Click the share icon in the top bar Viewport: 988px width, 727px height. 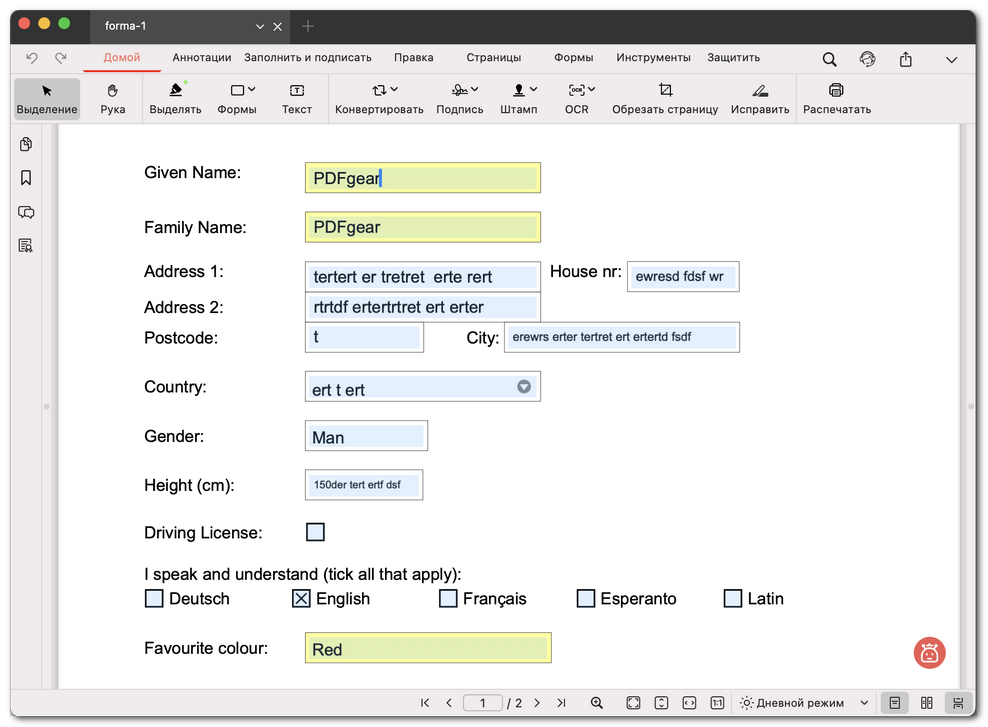pyautogui.click(x=906, y=59)
